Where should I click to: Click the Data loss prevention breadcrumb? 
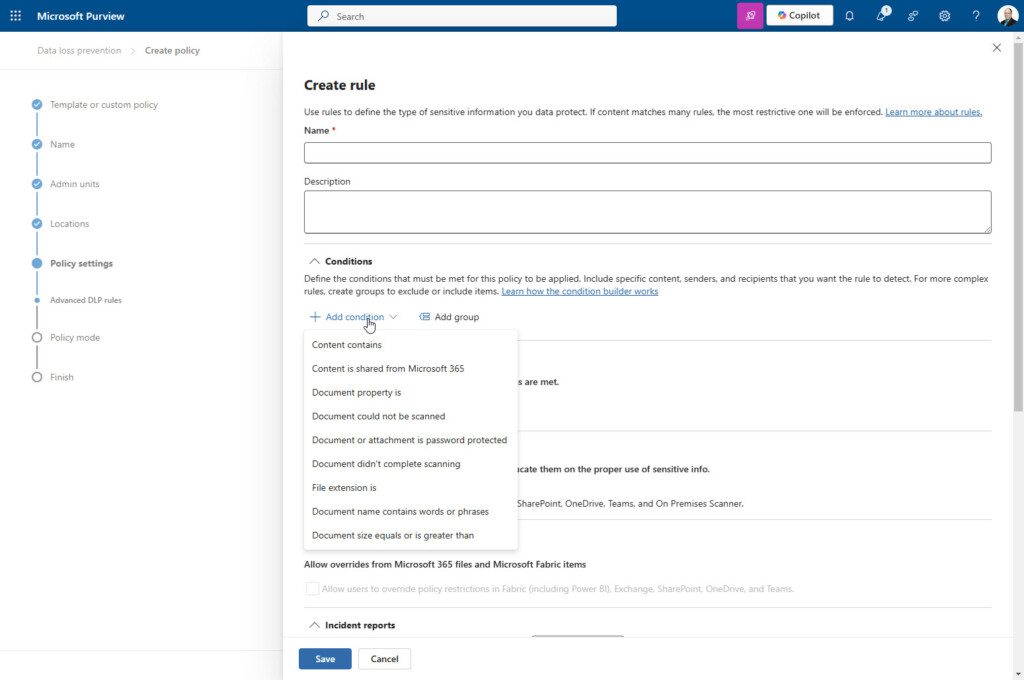[x=79, y=51]
